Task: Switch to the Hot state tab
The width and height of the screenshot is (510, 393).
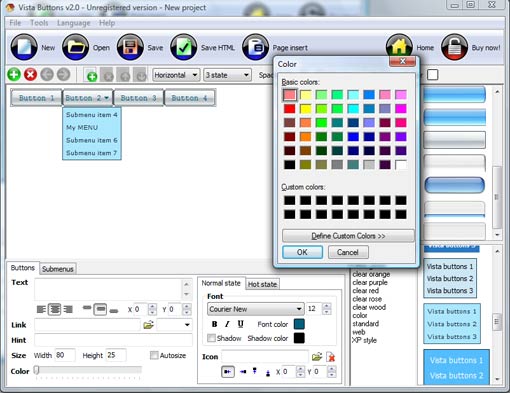Action: click(x=262, y=284)
